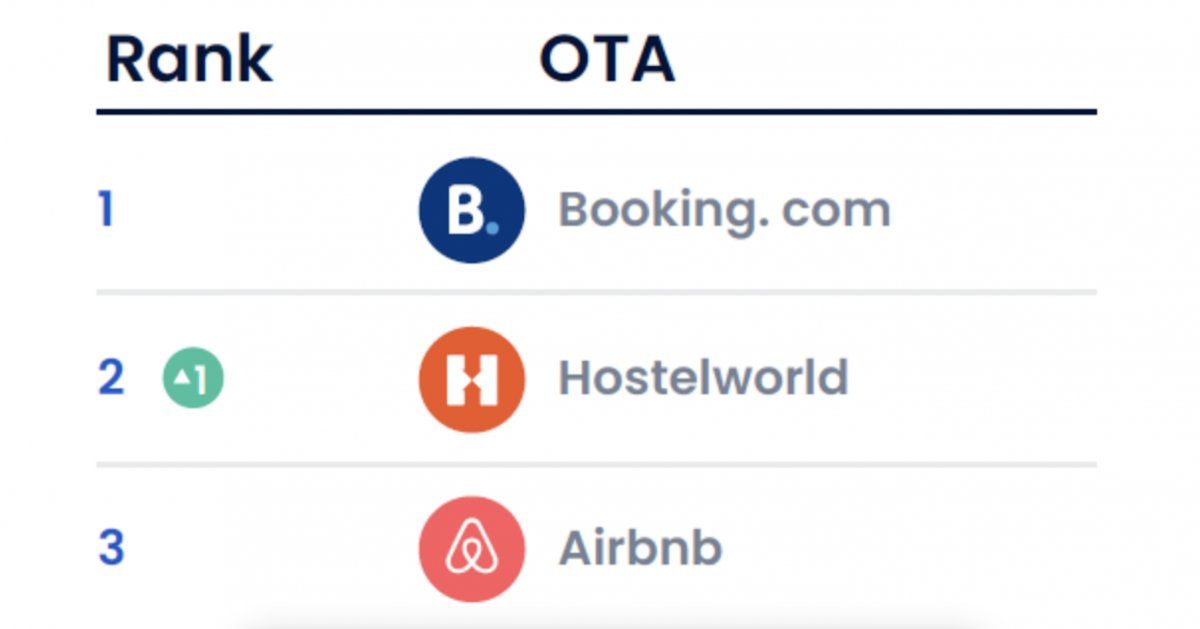Click the small blue dot in Booking.com logo
The image size is (1200, 629).
click(x=491, y=227)
